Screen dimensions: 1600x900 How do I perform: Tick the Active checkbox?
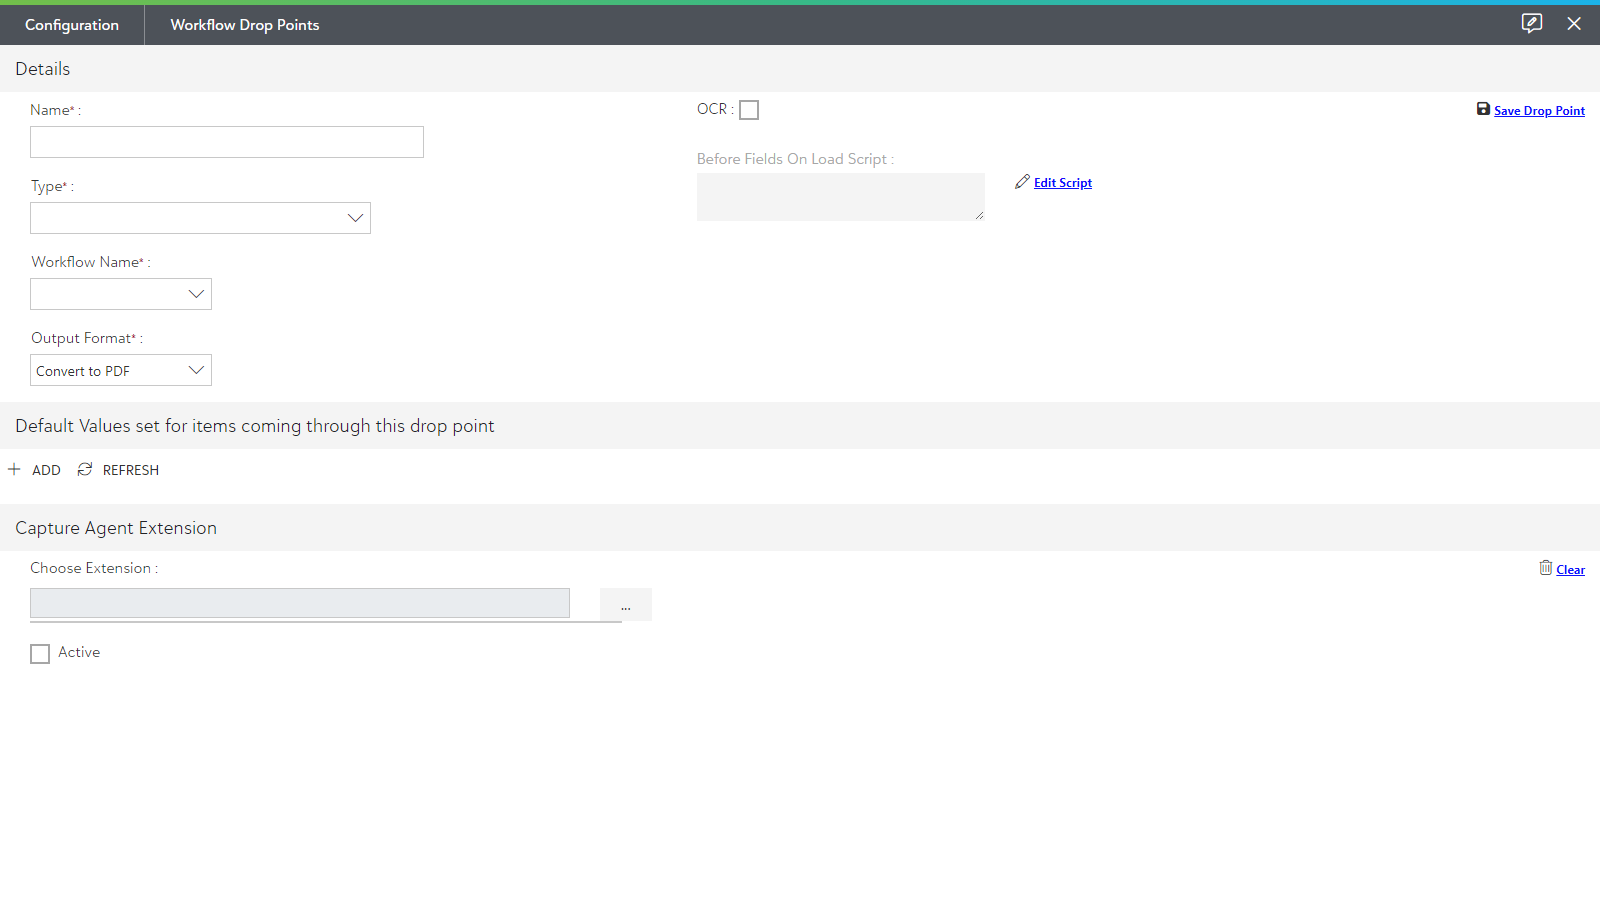click(40, 654)
